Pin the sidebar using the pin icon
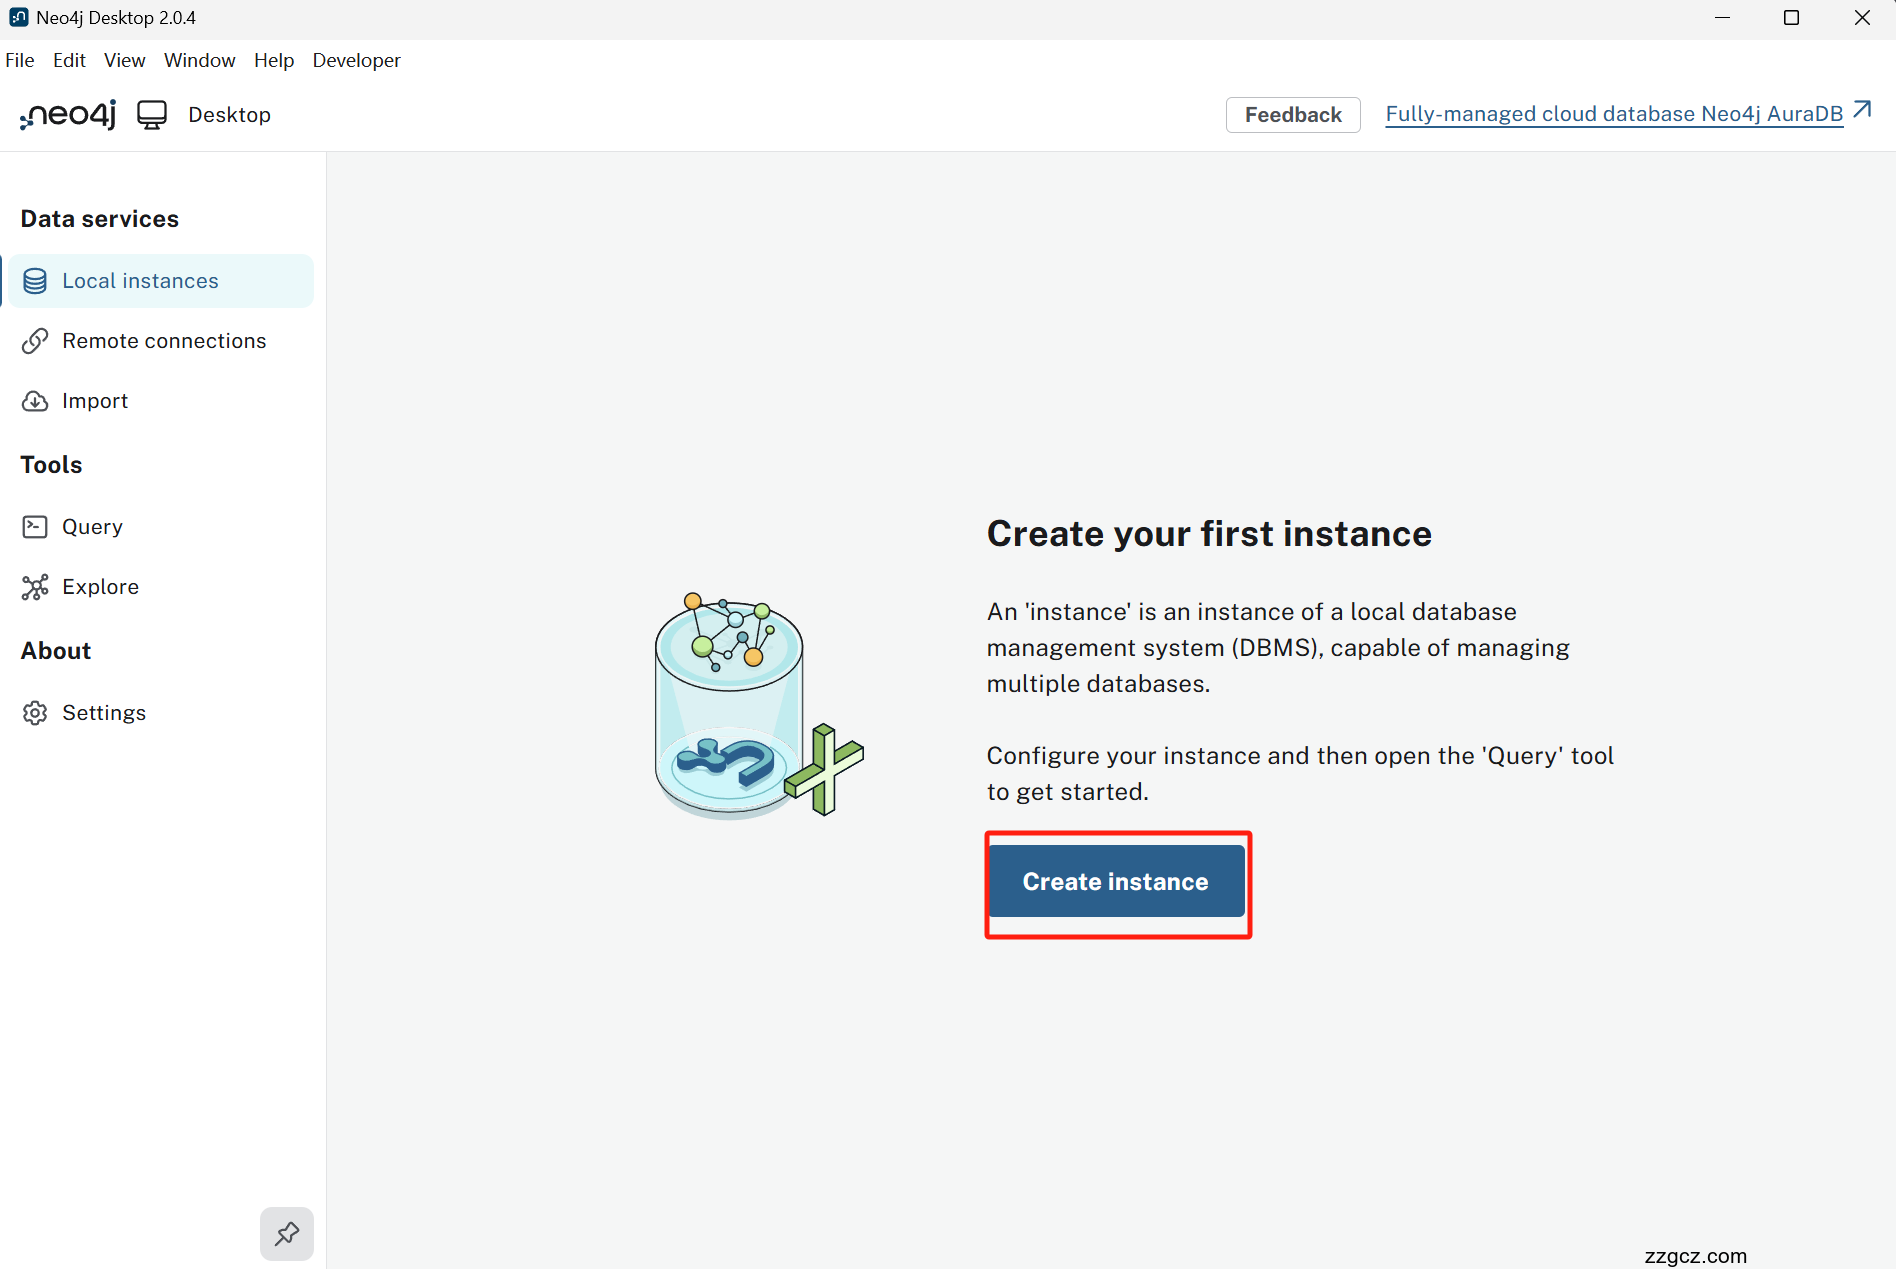The image size is (1896, 1269). coord(287,1233)
